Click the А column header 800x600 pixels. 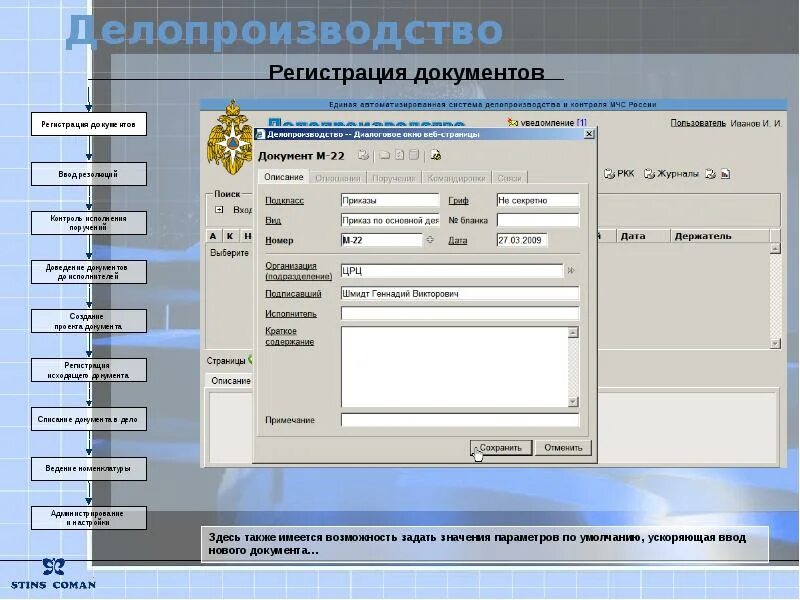pyautogui.click(x=213, y=236)
